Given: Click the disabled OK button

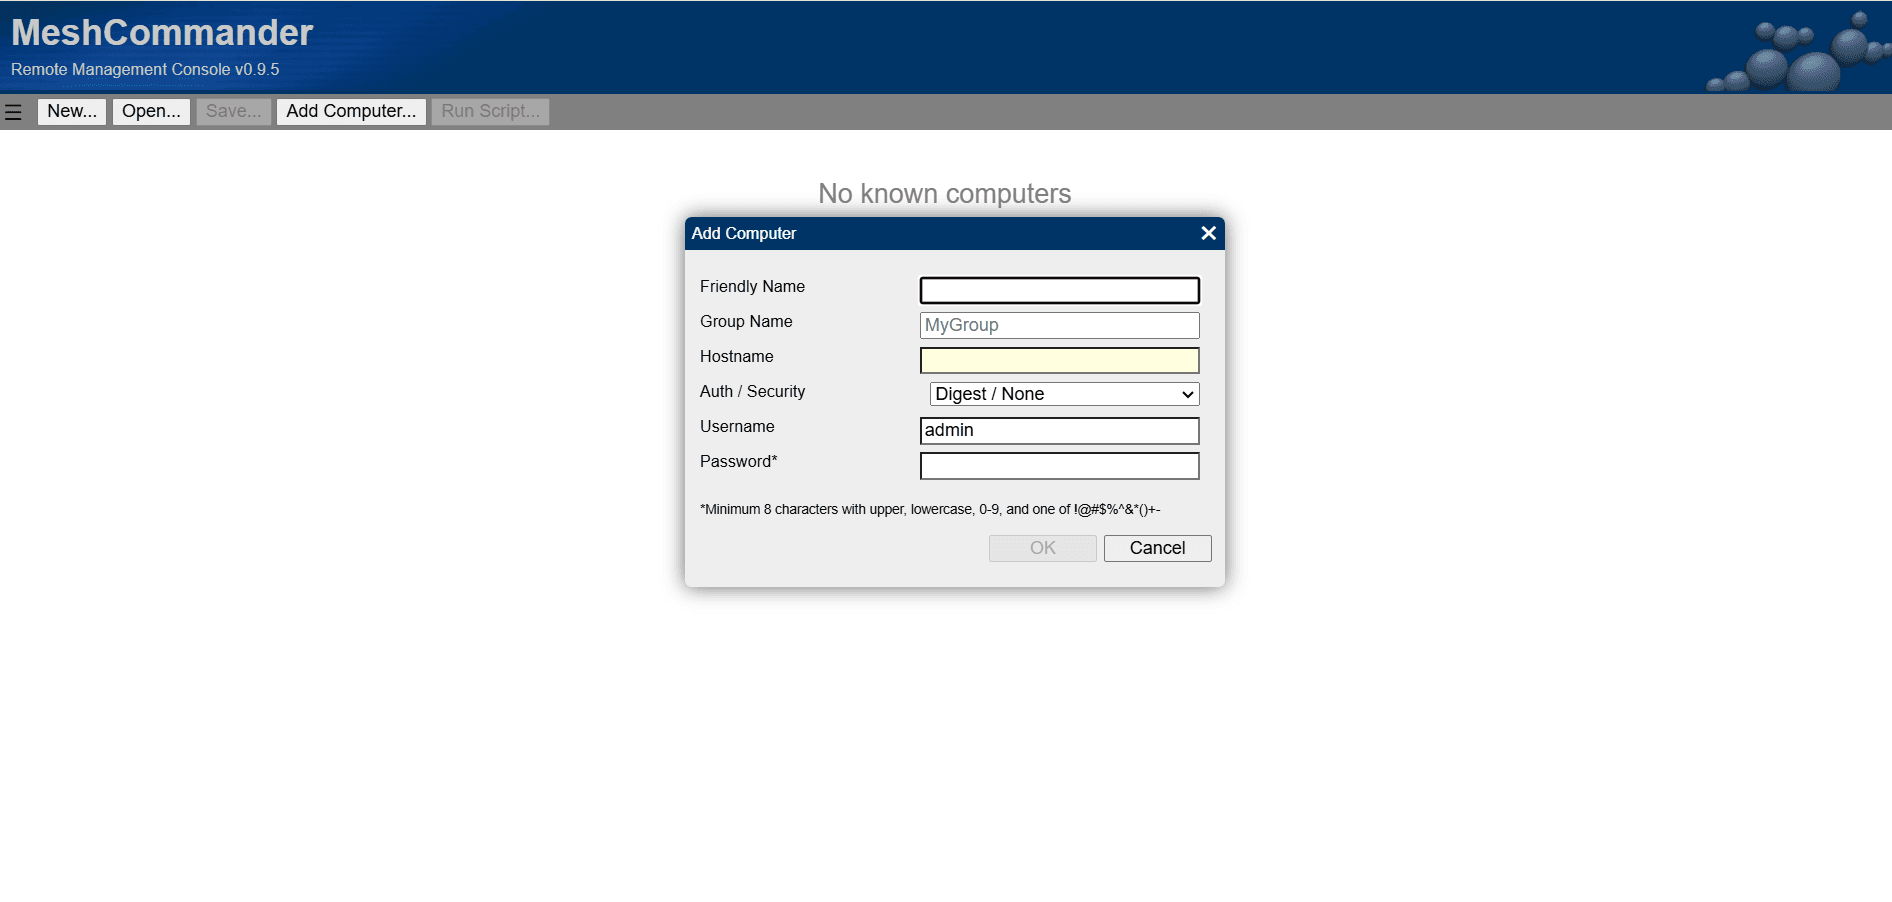Looking at the screenshot, I should point(1042,548).
